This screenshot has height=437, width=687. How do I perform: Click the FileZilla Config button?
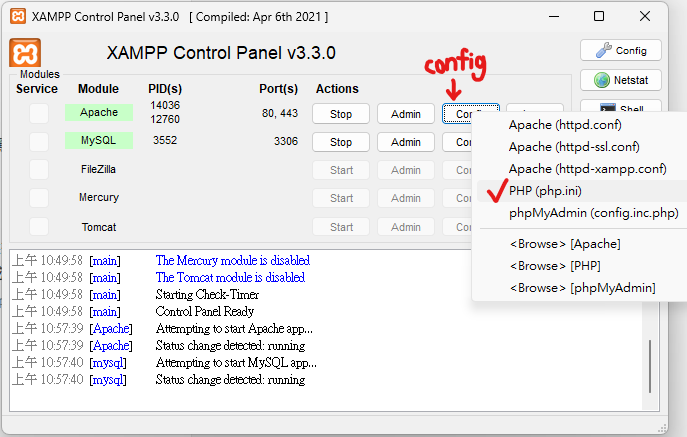pos(457,170)
